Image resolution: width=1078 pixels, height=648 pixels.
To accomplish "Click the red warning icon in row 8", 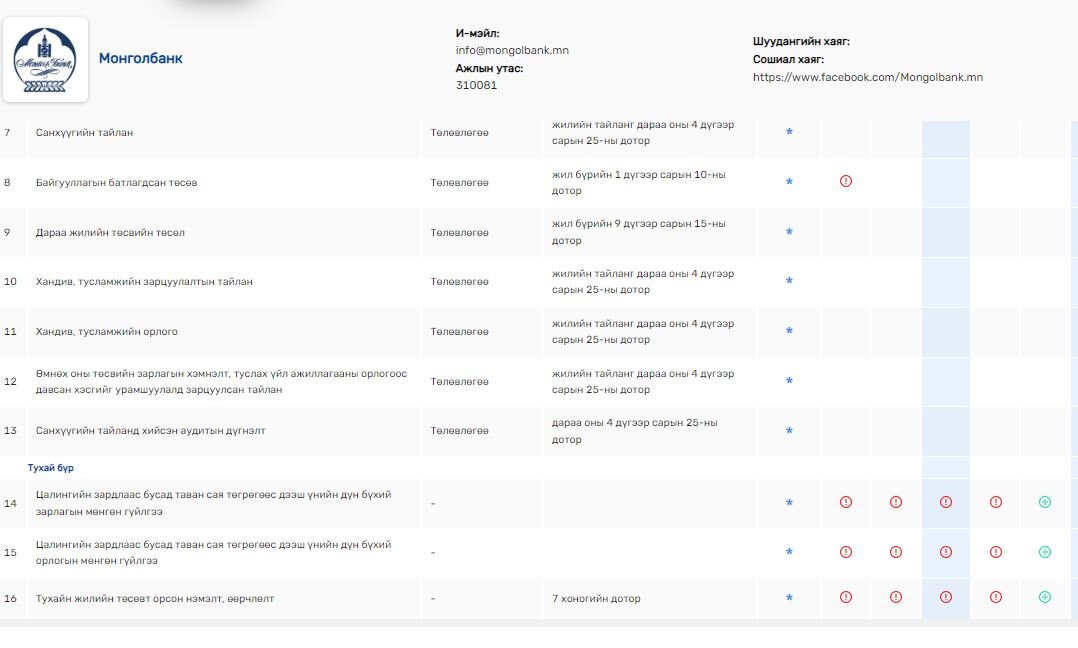I will (x=846, y=181).
